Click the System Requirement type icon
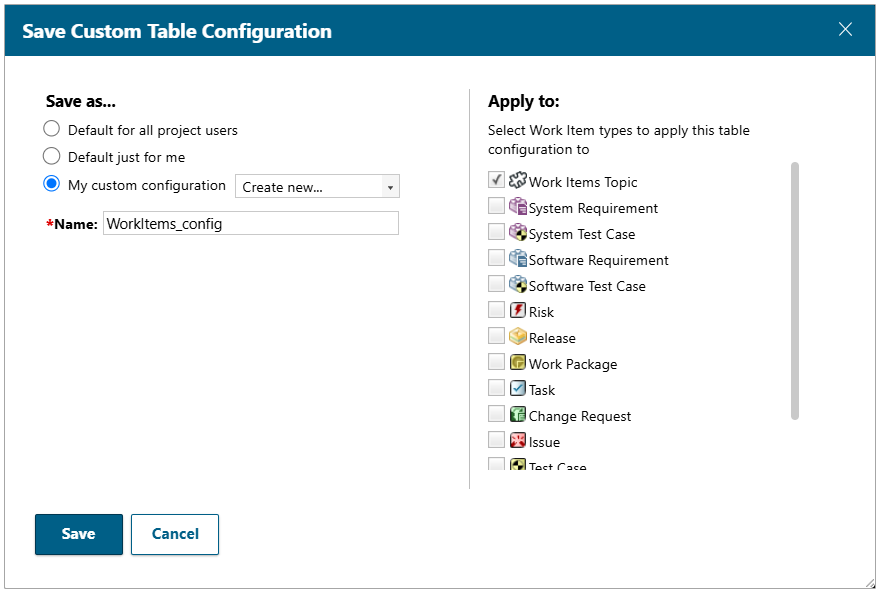 click(518, 207)
